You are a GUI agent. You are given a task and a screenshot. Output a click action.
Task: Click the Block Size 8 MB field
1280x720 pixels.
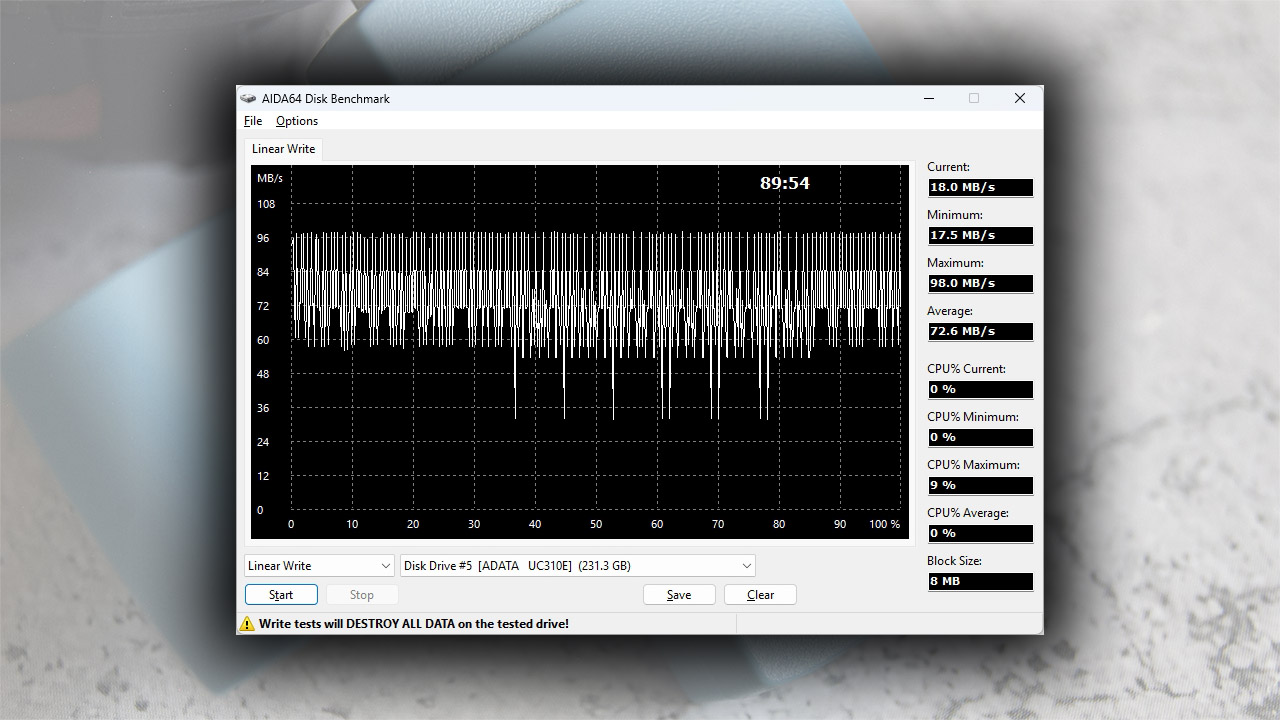pyautogui.click(x=980, y=581)
